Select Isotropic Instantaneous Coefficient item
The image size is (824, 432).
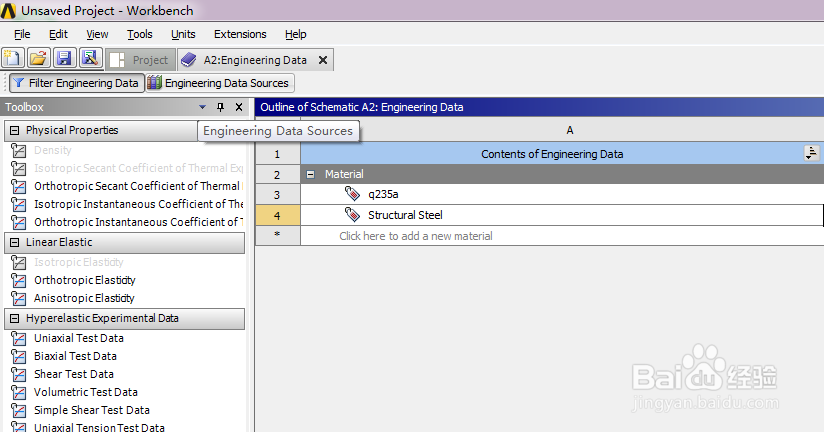pyautogui.click(x=138, y=204)
